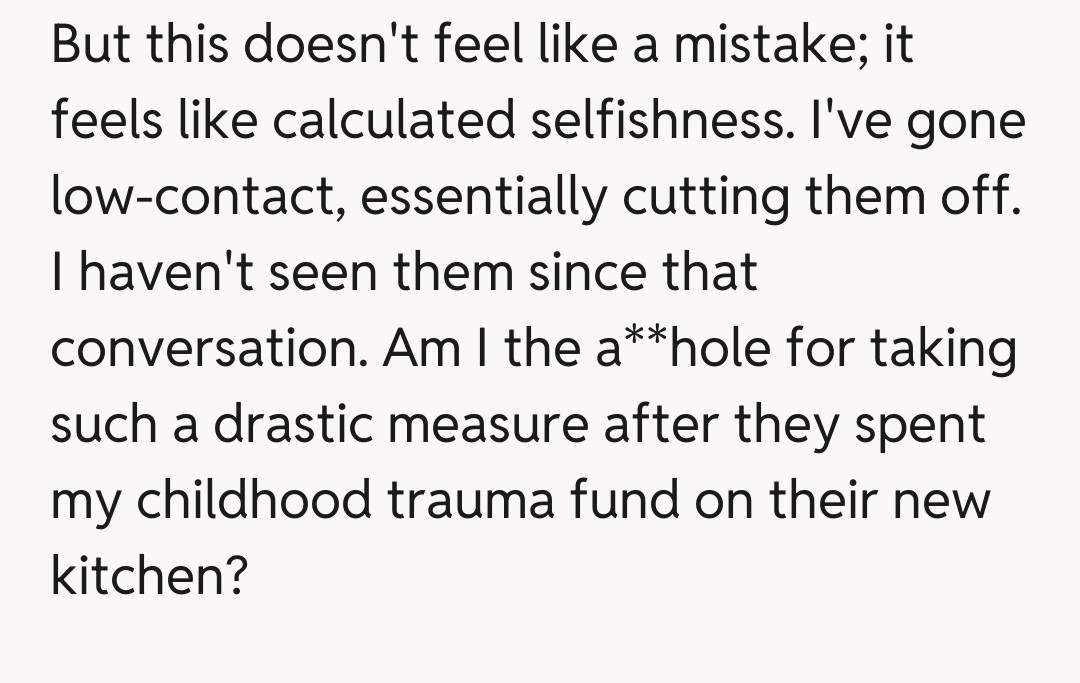Click the word "trauma"
The height and width of the screenshot is (683, 1080).
pyautogui.click(x=468, y=501)
